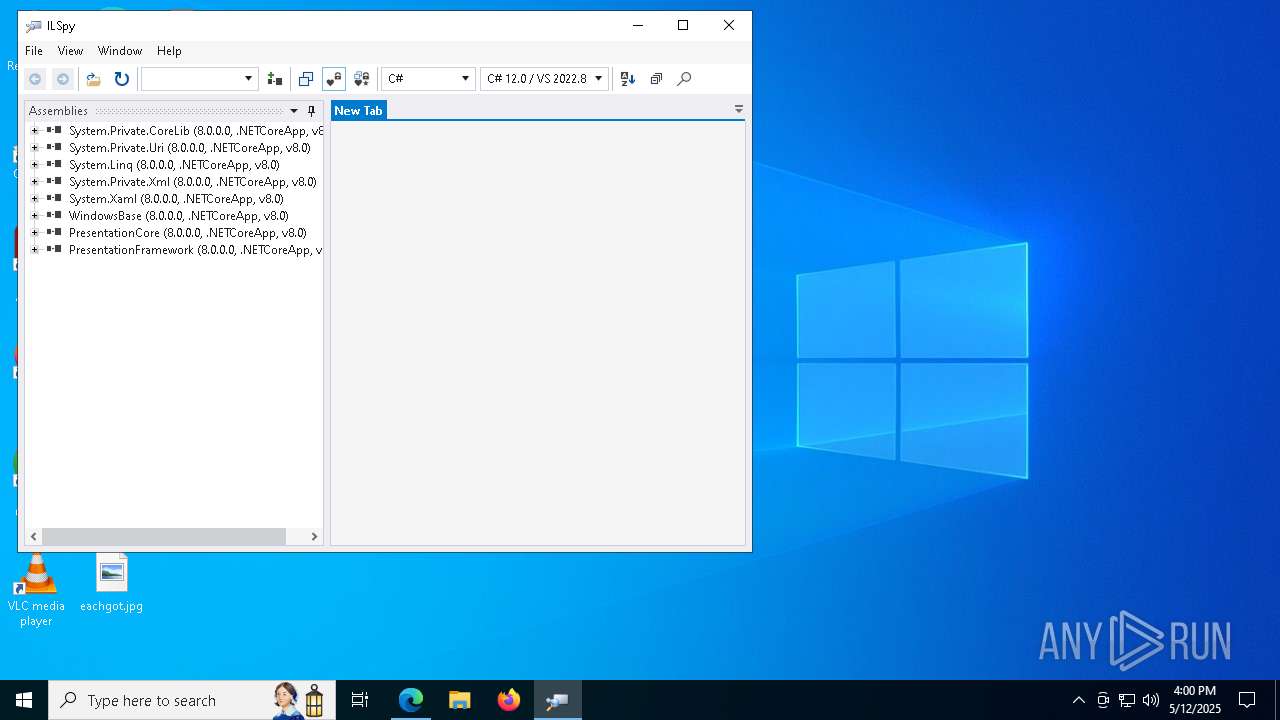Collapse all tree nodes icon
Image resolution: width=1280 pixels, height=720 pixels.
pyautogui.click(x=656, y=79)
